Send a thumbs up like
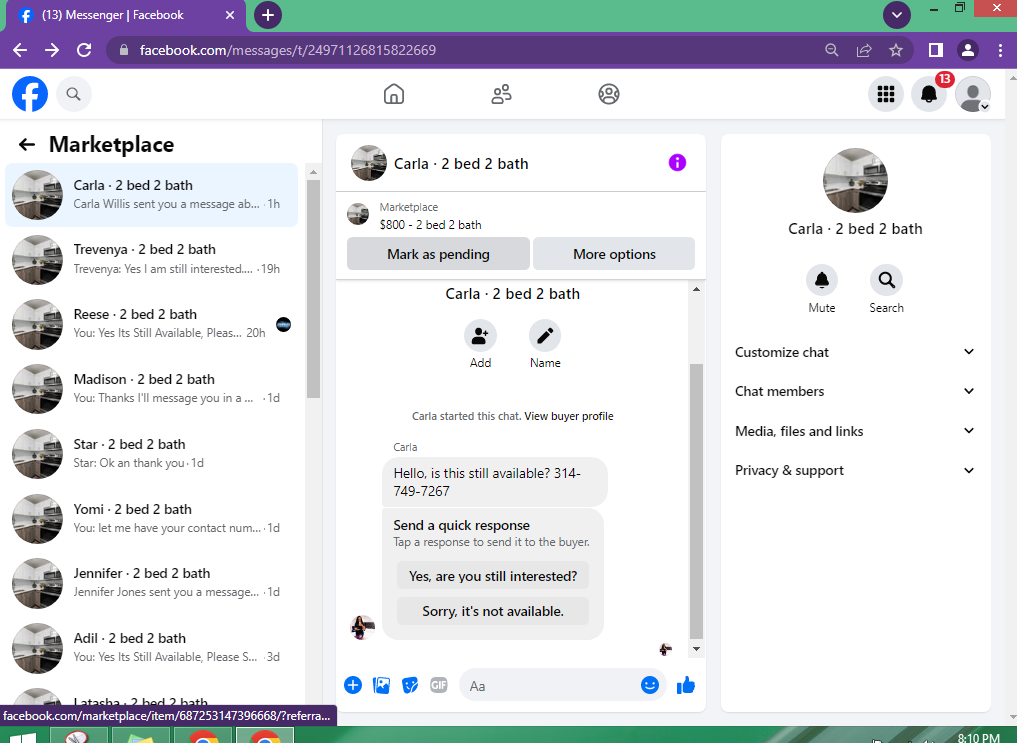 point(686,685)
